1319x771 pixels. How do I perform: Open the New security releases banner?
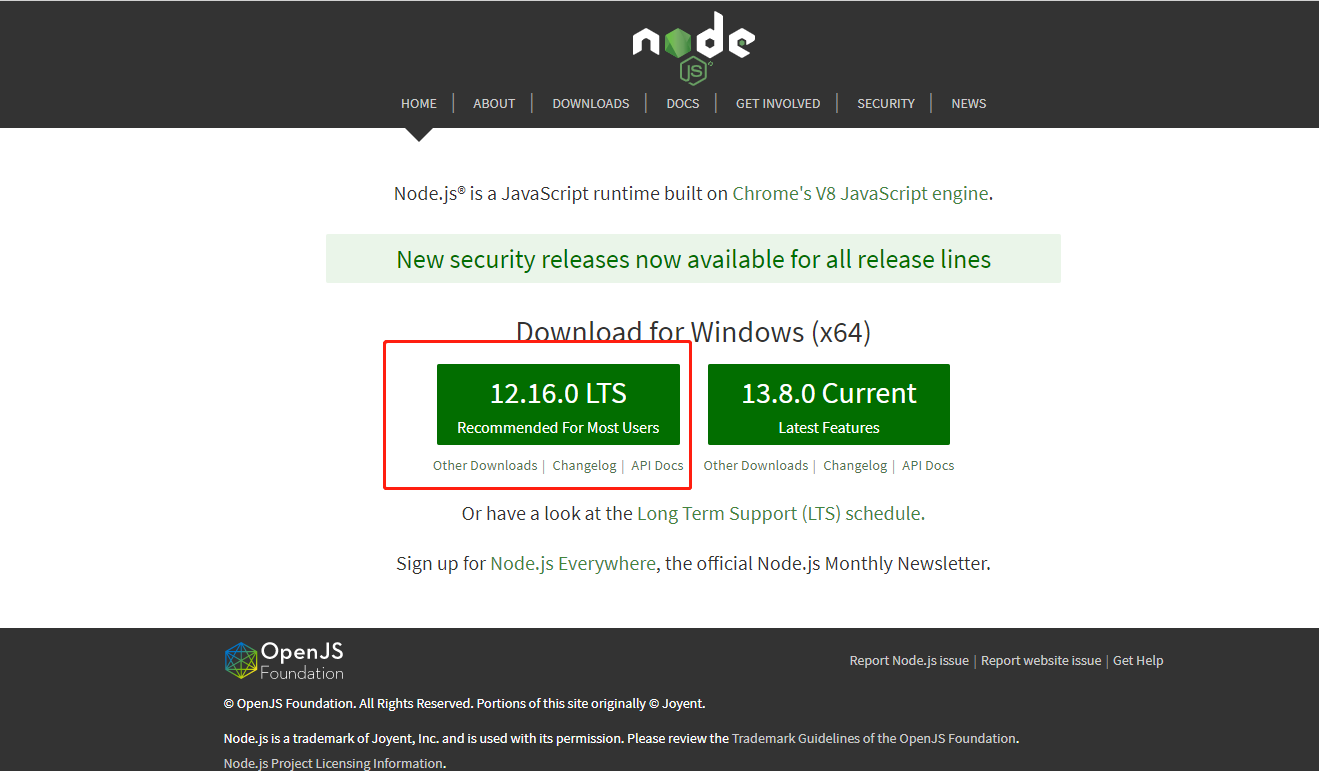[x=693, y=259]
